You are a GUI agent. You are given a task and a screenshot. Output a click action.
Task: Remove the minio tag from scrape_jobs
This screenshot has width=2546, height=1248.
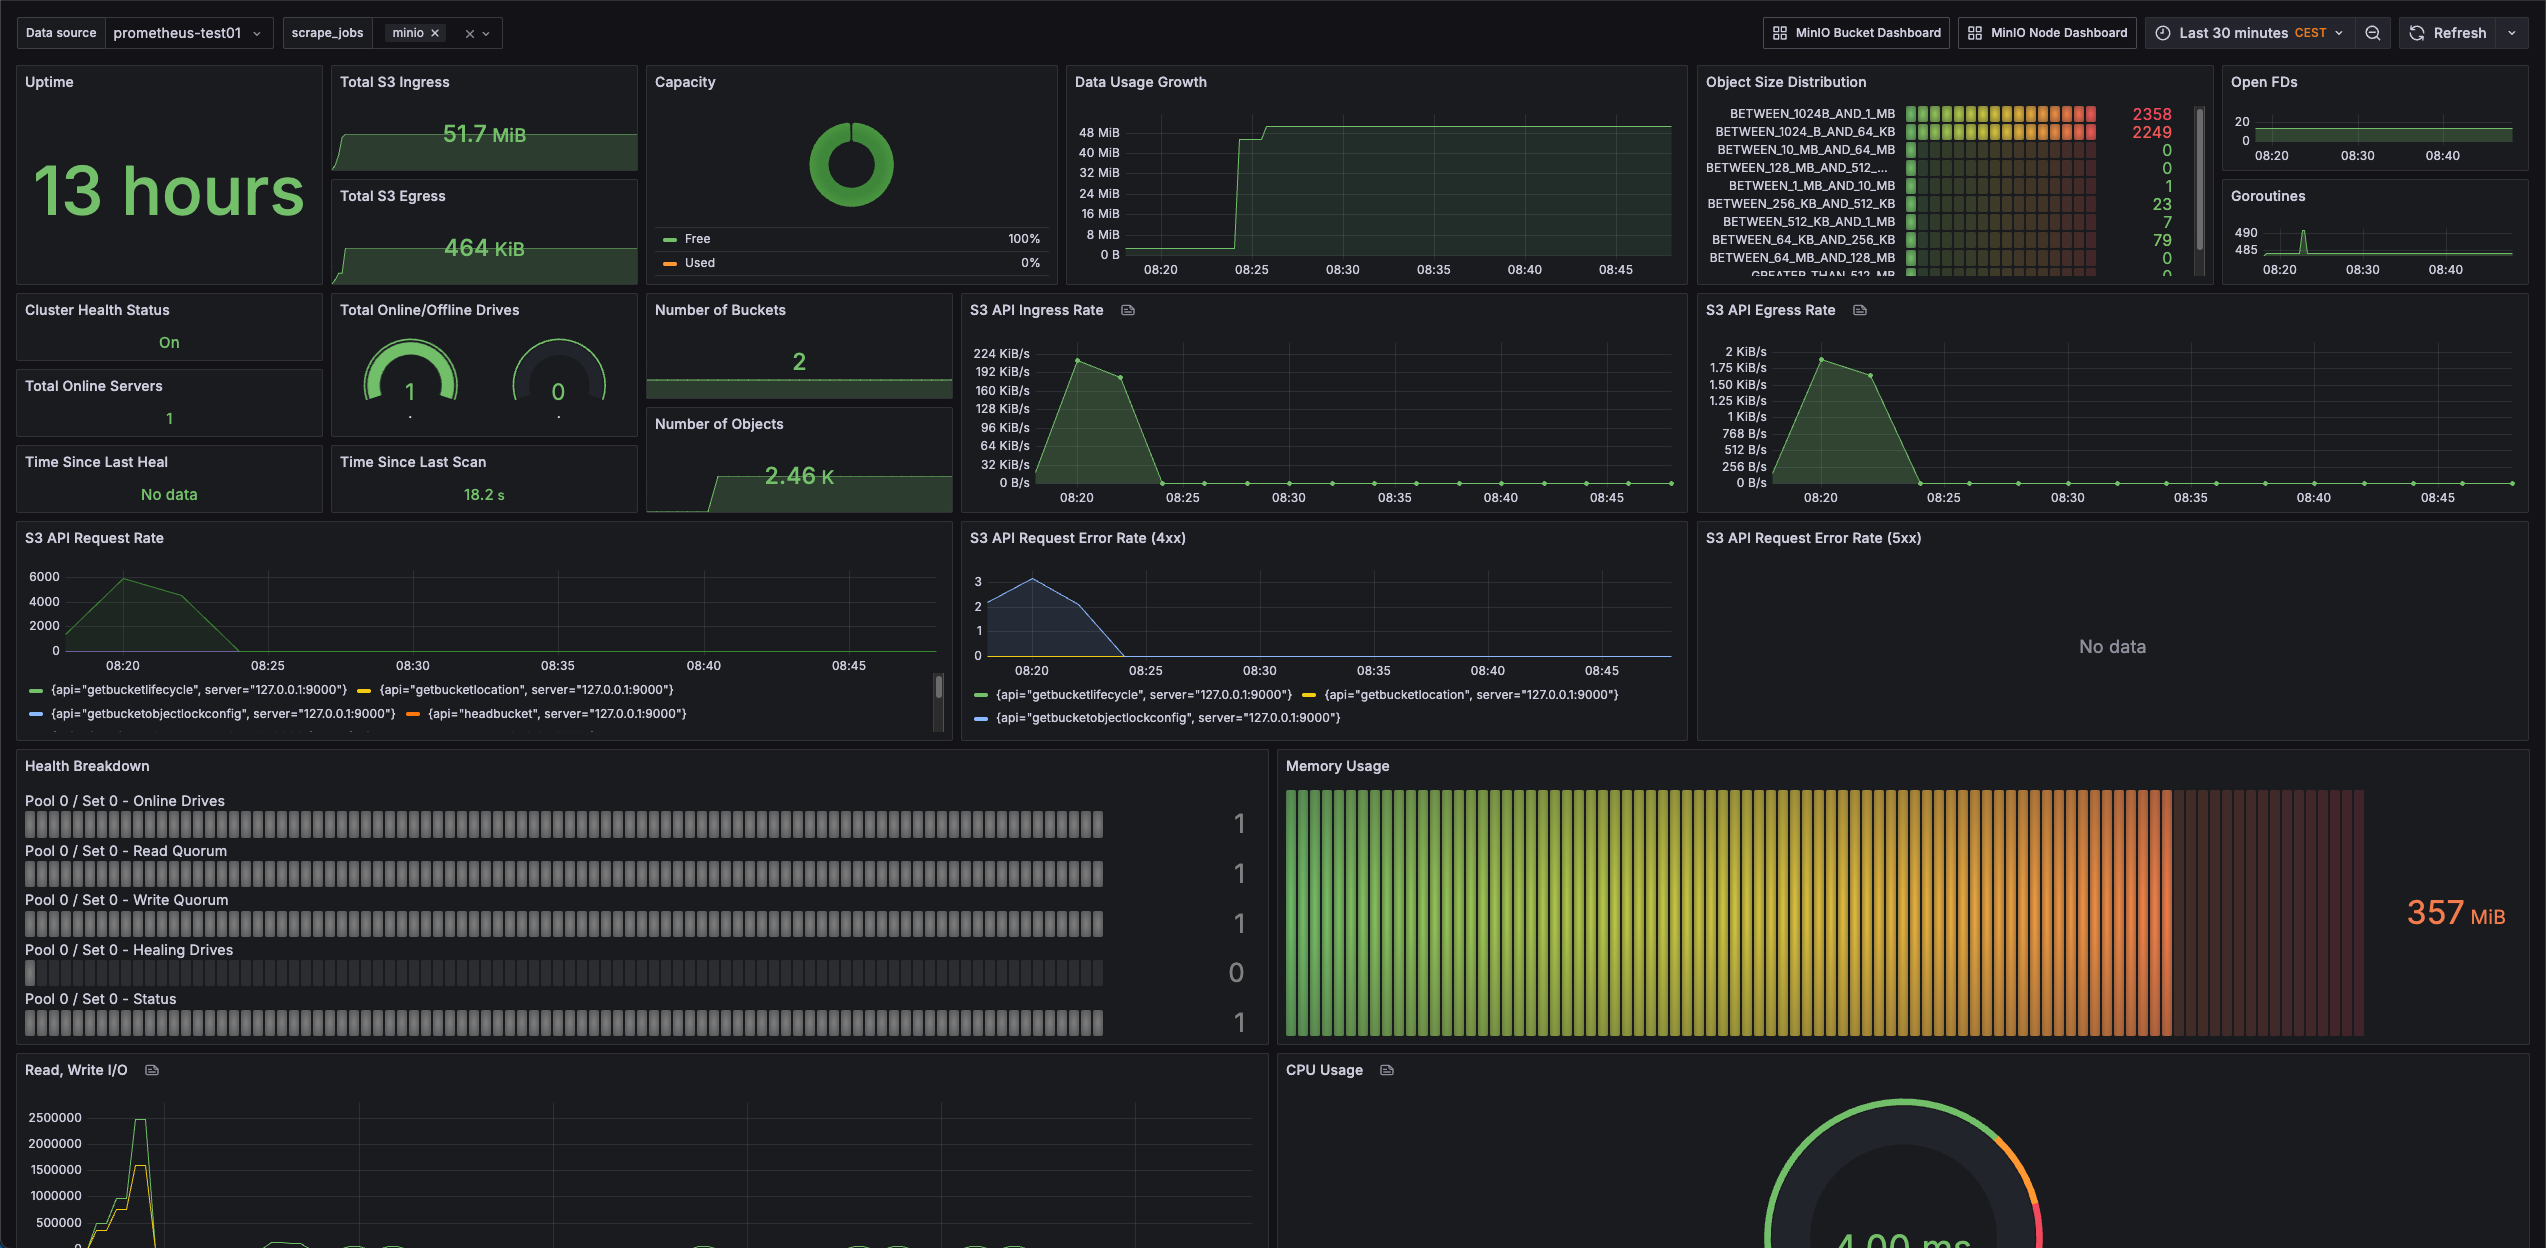coord(435,33)
